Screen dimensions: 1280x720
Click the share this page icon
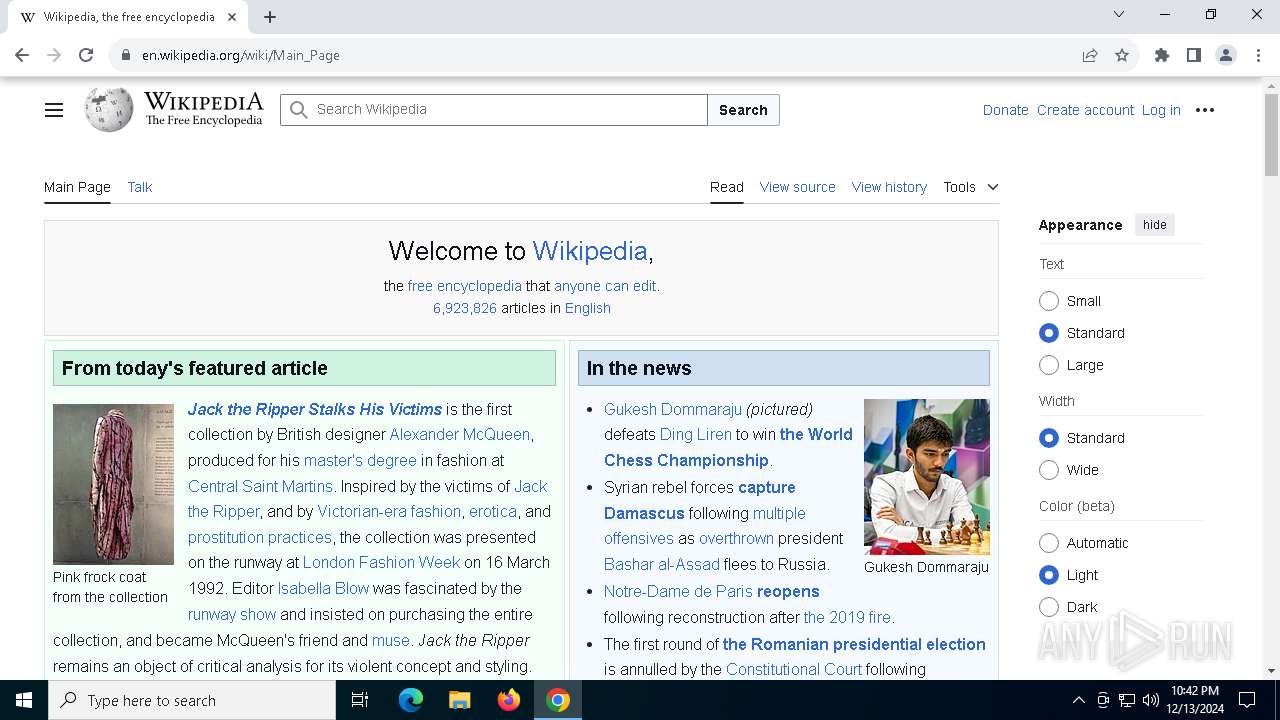tap(1090, 55)
